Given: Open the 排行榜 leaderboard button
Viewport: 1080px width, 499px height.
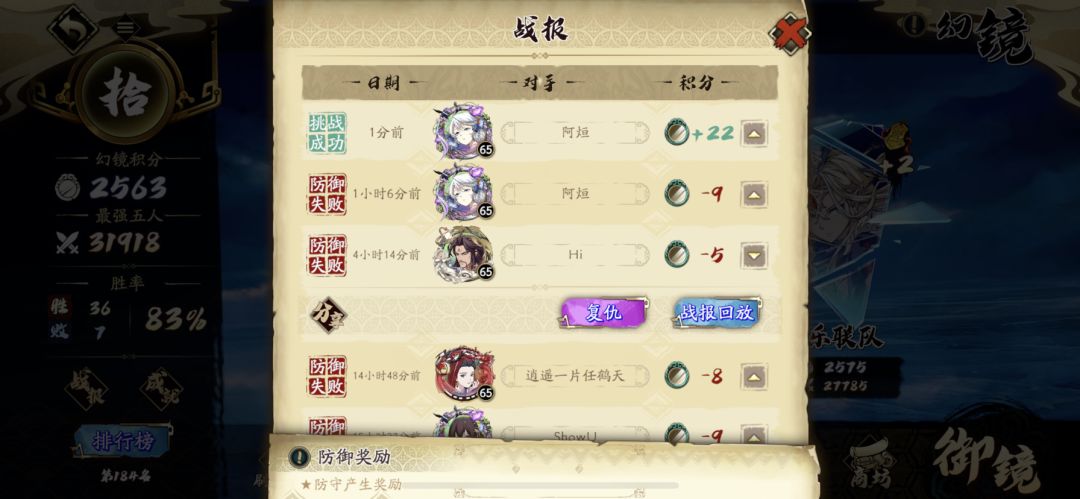Looking at the screenshot, I should pos(123,441).
